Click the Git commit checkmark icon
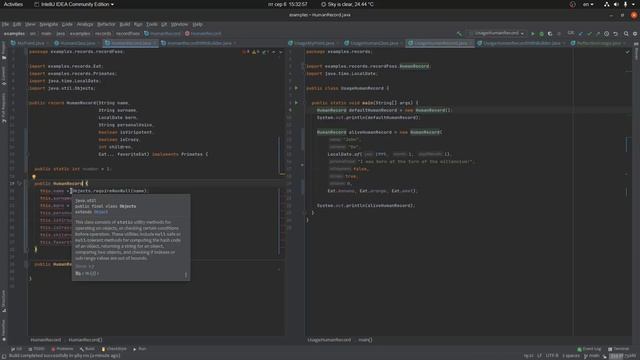Screen dimensions: 640x360 point(589,33)
